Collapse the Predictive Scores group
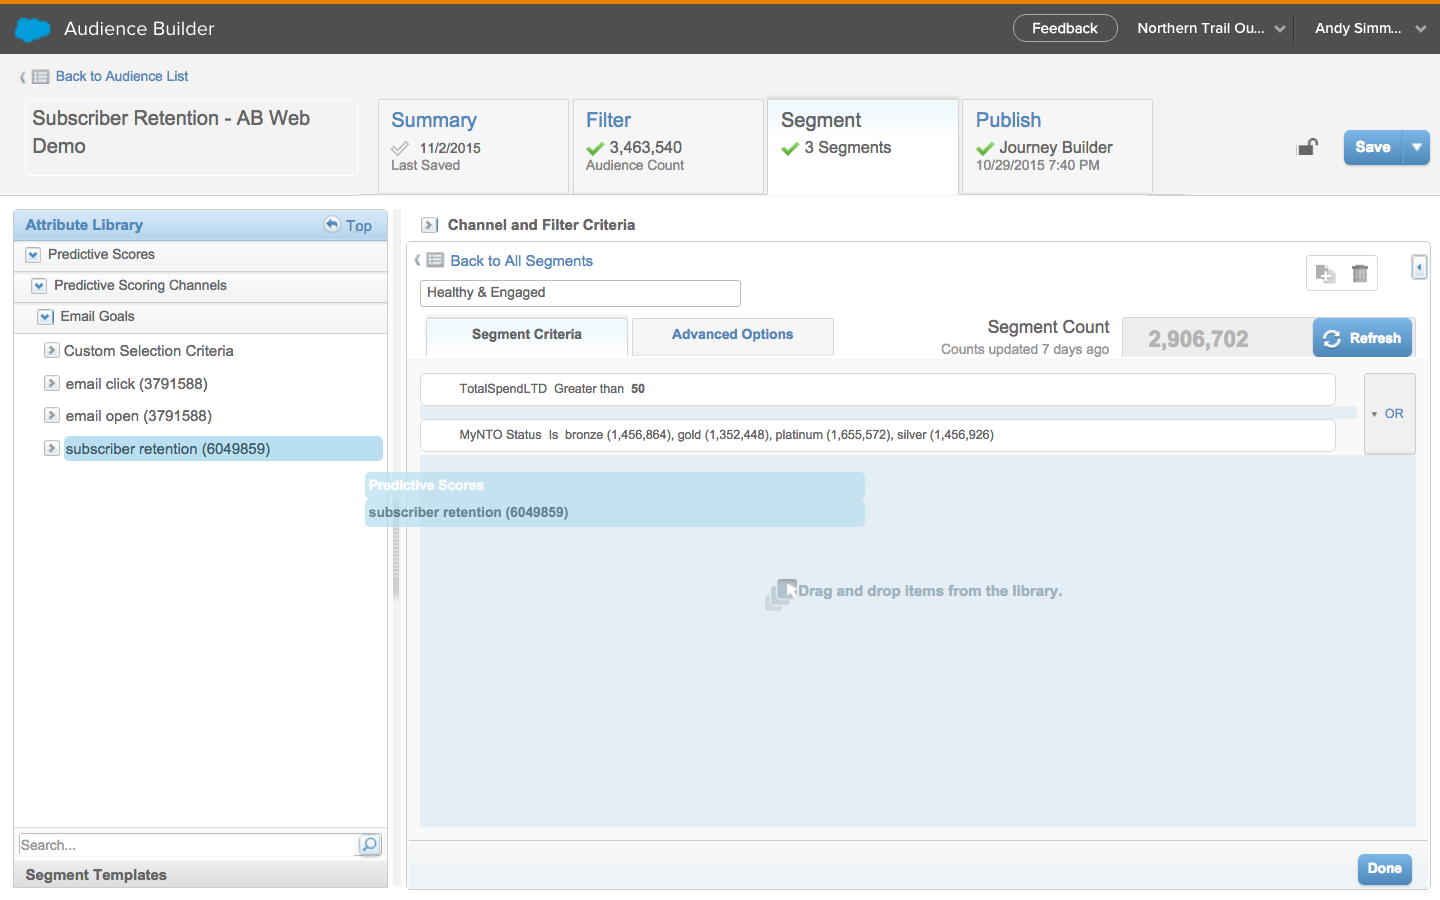 click(33, 255)
